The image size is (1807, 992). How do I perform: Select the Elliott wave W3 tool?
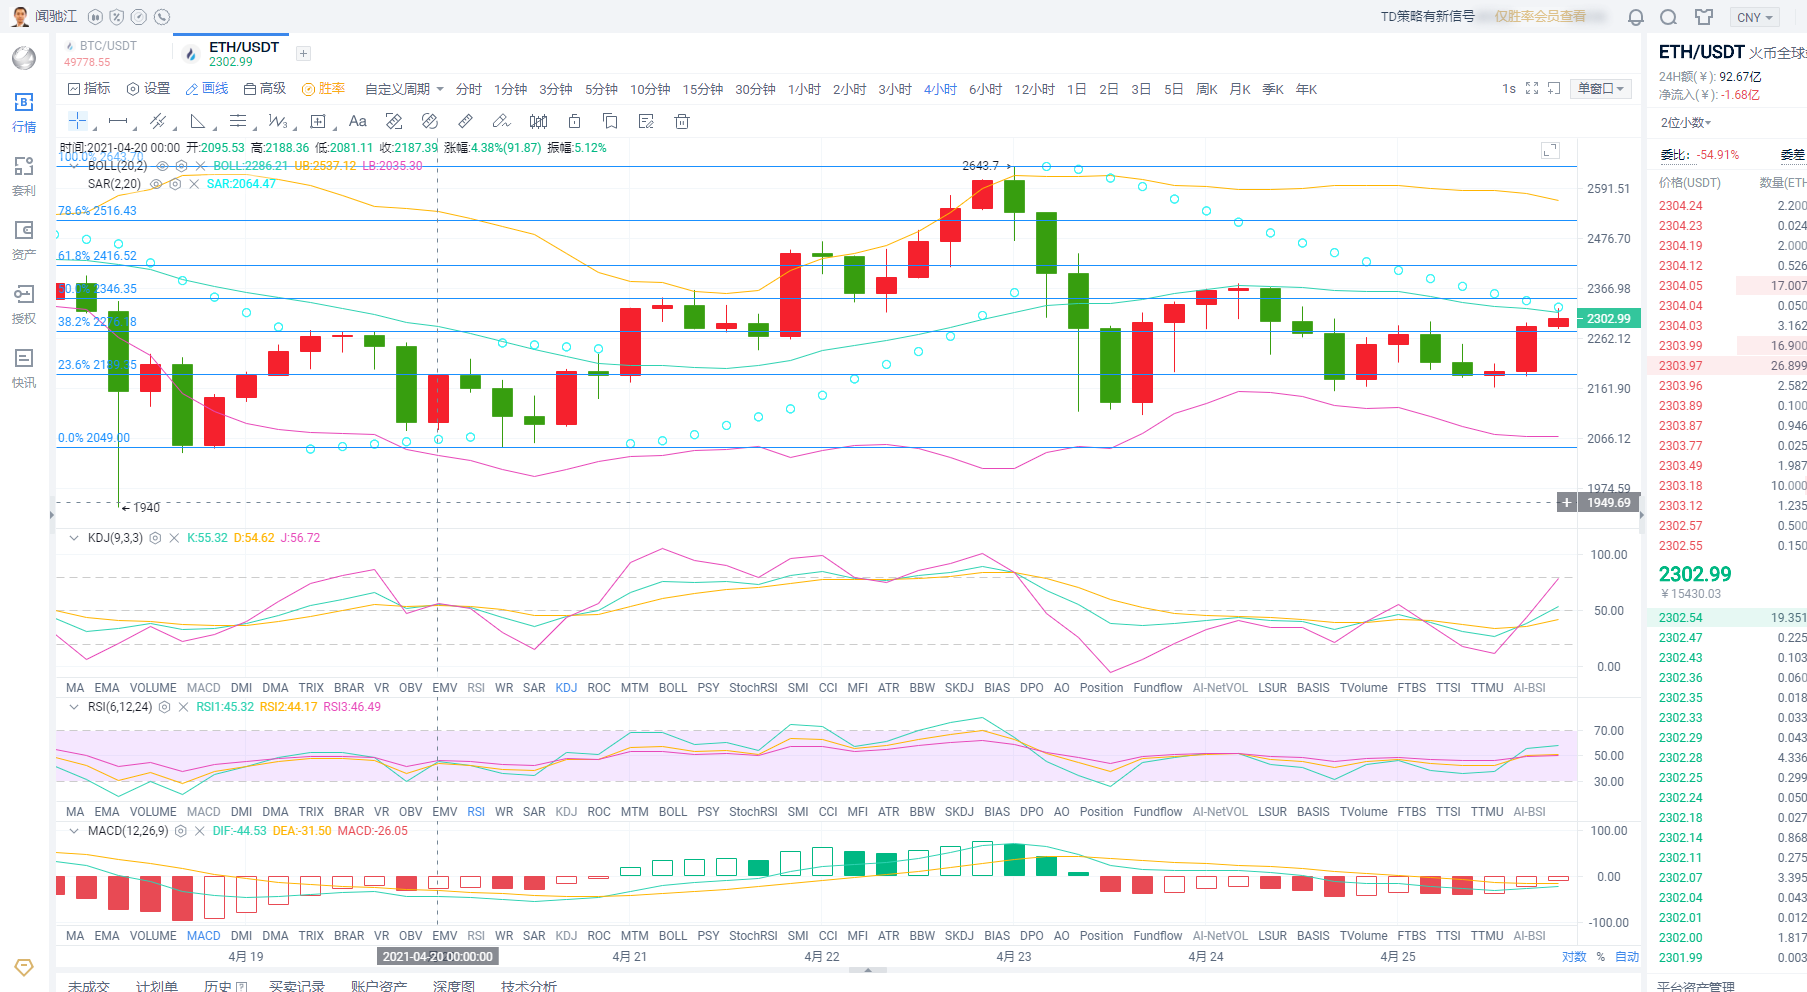click(x=278, y=121)
